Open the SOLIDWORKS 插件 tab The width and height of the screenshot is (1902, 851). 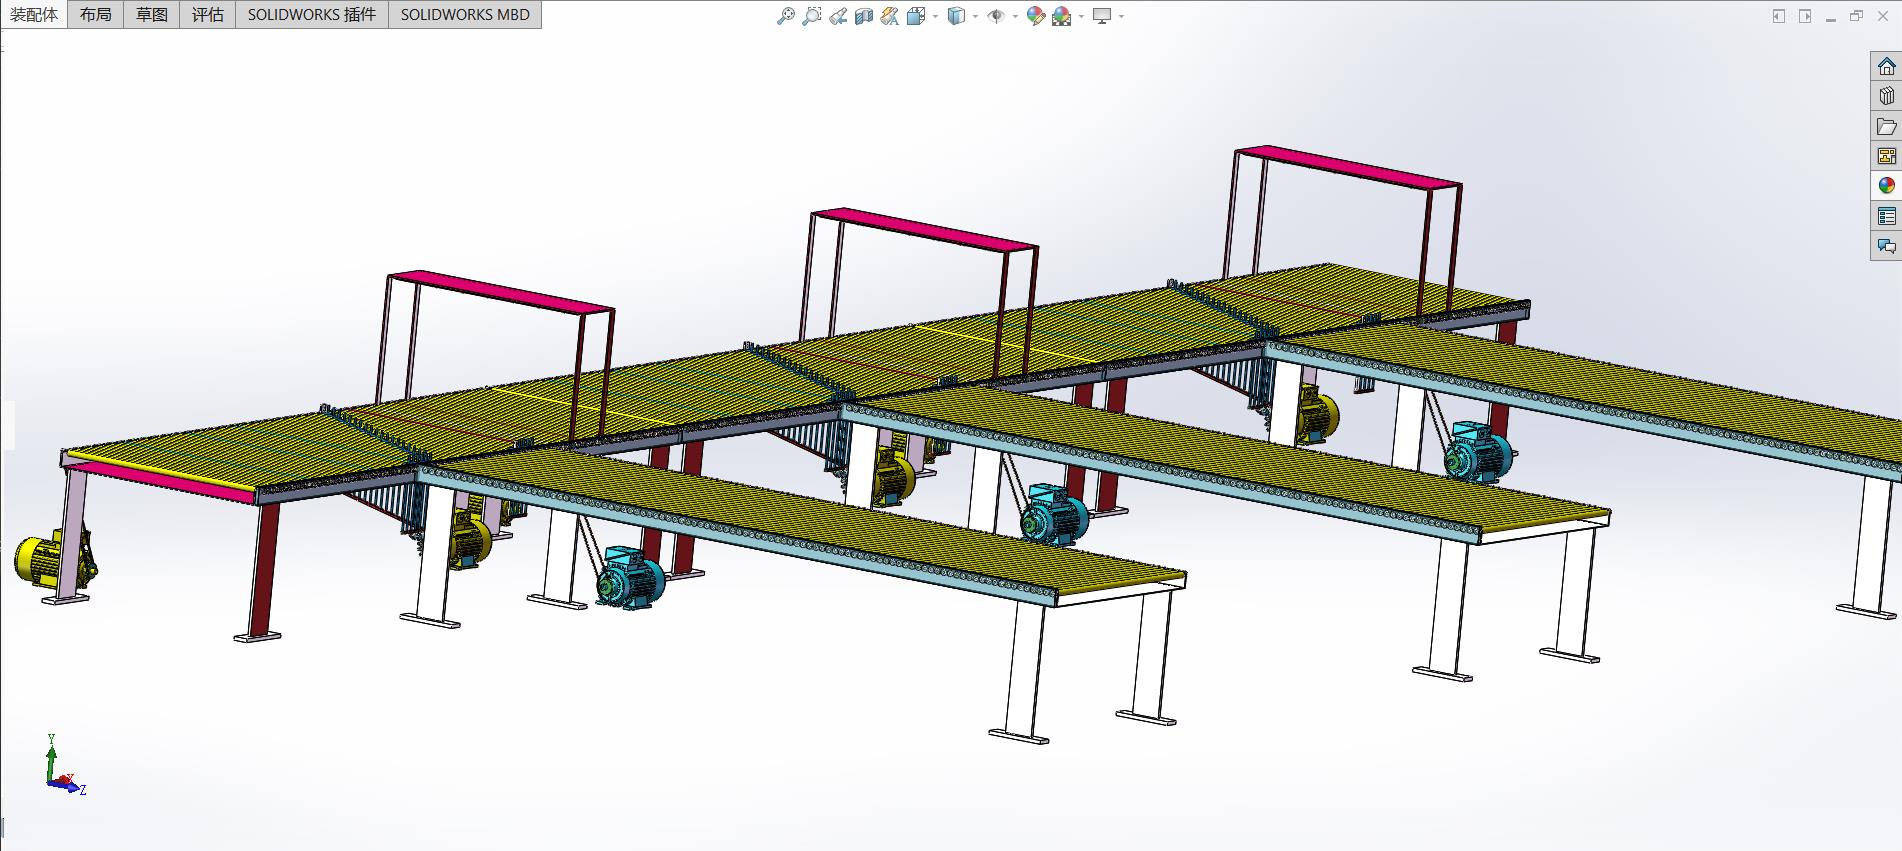coord(312,14)
